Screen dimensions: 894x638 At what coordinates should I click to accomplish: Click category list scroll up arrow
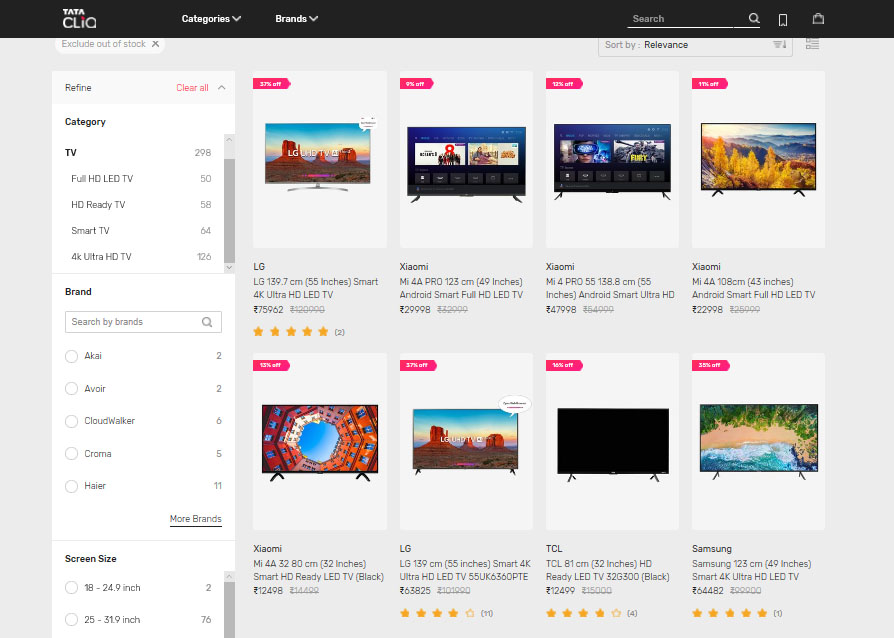pos(229,140)
